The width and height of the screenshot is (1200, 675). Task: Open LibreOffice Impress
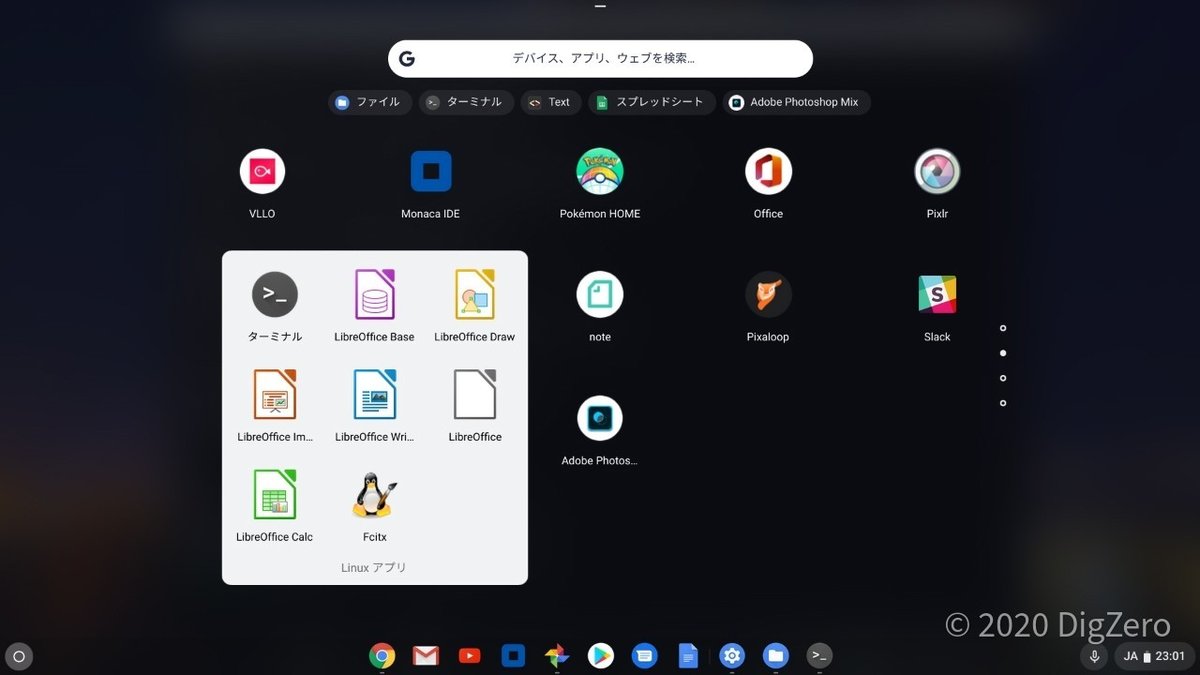click(x=275, y=395)
